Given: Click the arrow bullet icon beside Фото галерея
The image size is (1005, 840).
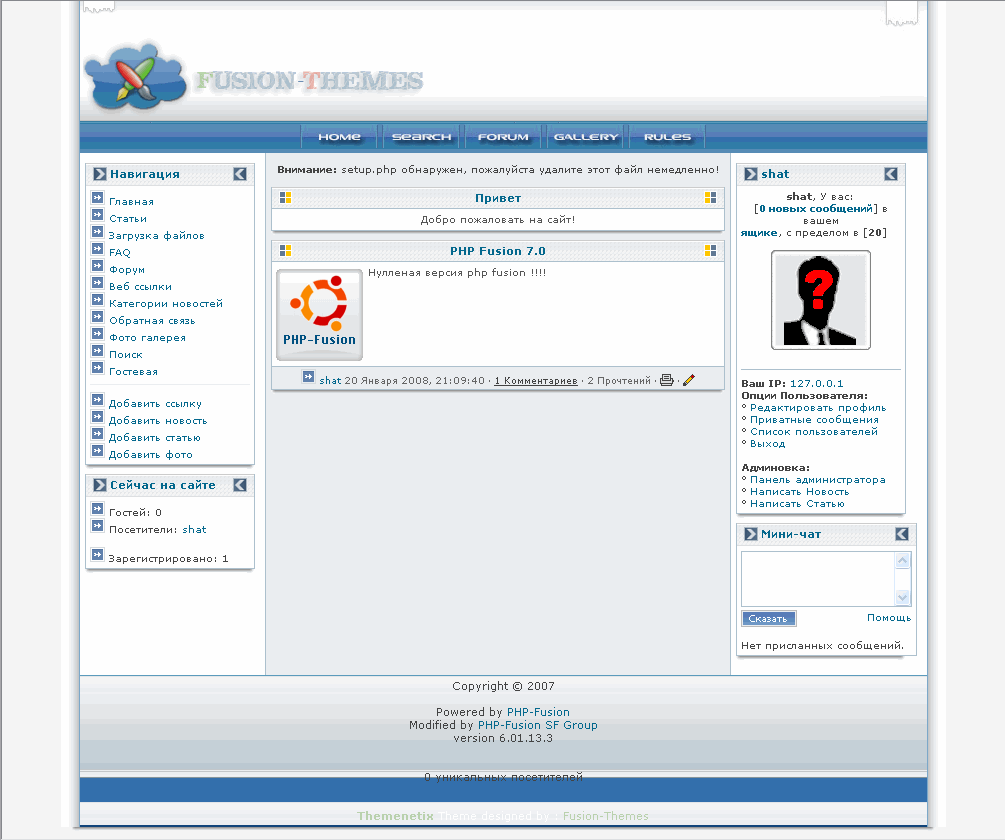Looking at the screenshot, I should (97, 335).
